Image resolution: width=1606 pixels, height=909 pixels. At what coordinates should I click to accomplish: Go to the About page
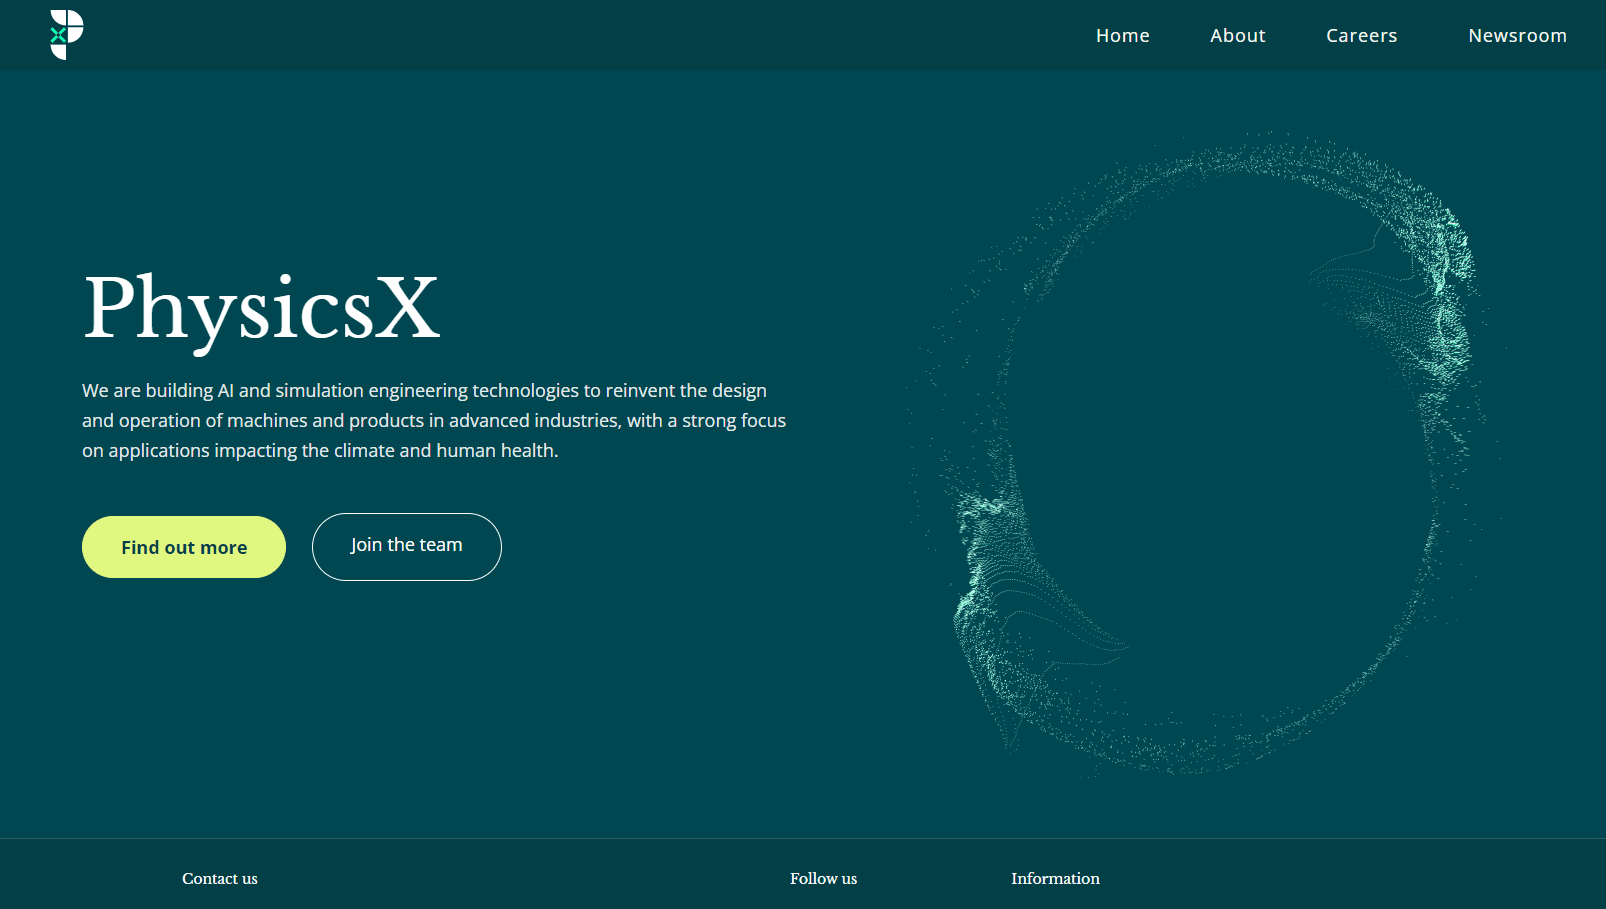[1237, 36]
